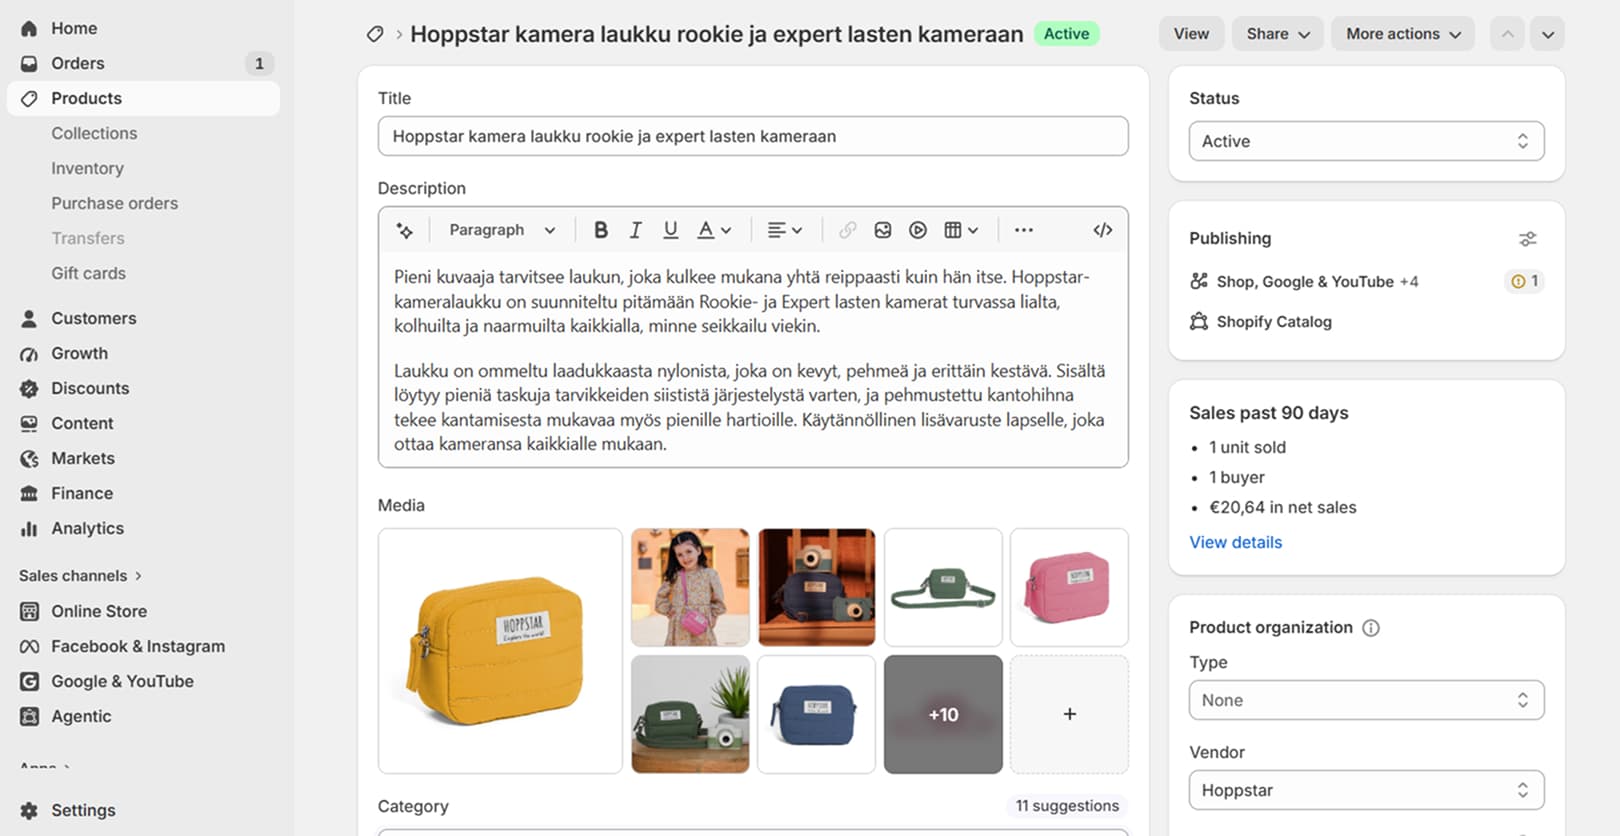The width and height of the screenshot is (1620, 836).
Task: Open the More actions dropdown
Action: point(1403,34)
